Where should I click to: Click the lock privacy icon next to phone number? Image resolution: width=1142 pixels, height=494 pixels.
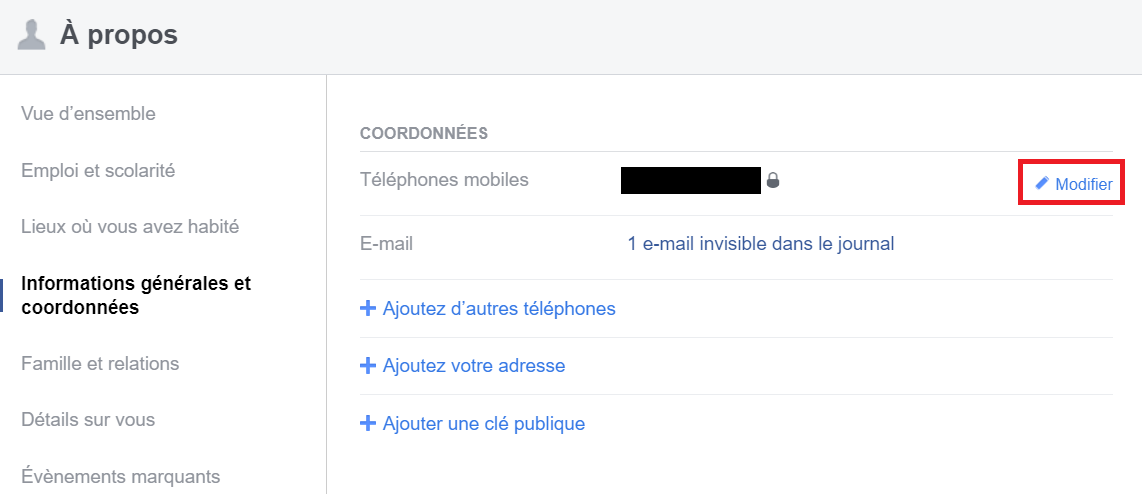(x=773, y=179)
